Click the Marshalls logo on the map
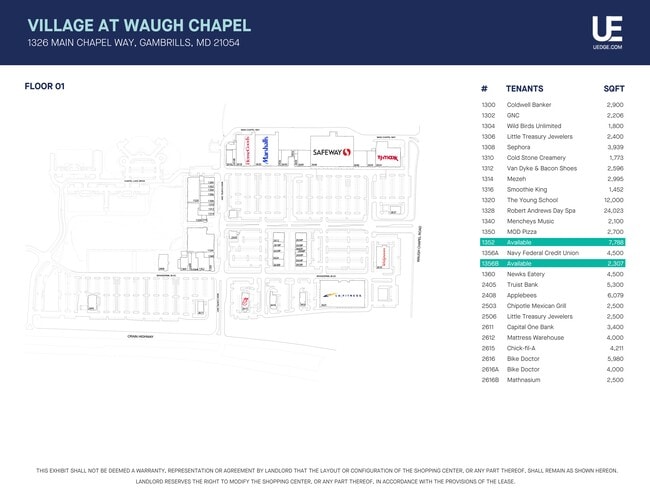650x502 pixels. [x=266, y=151]
